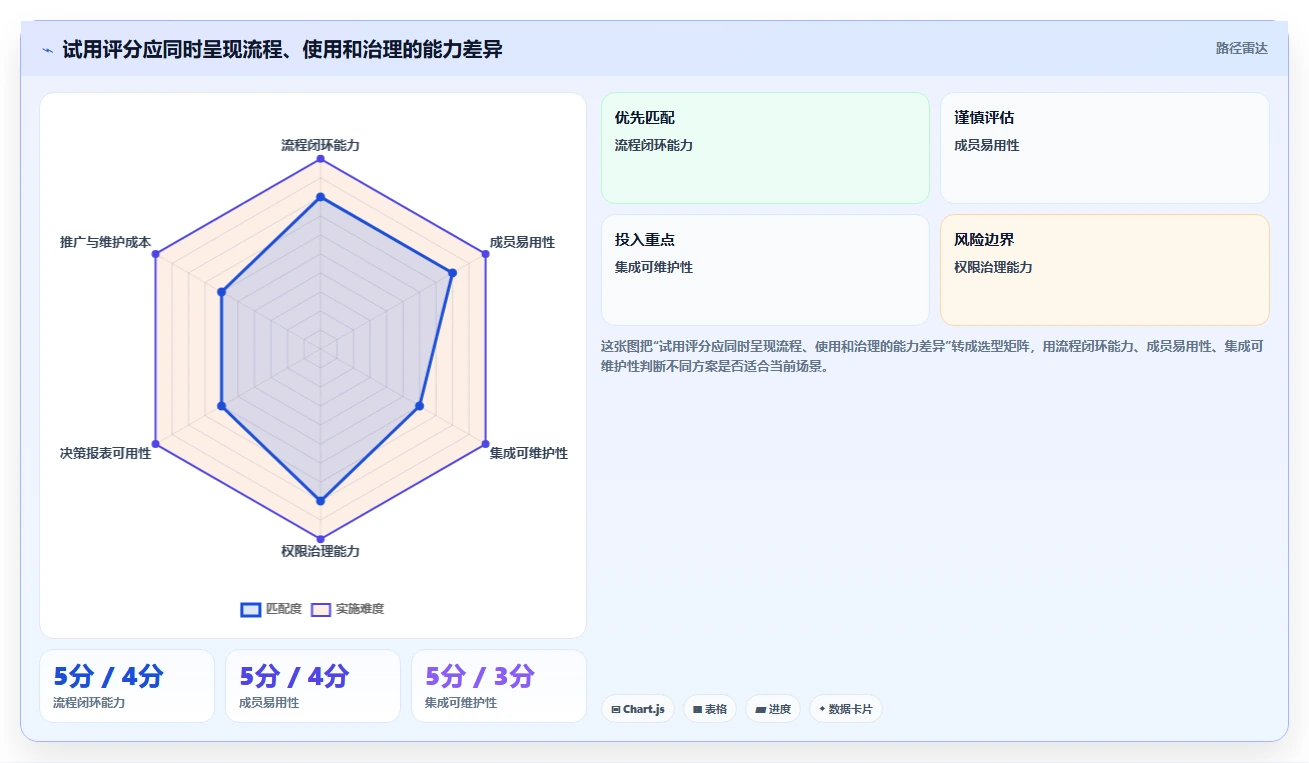The height and width of the screenshot is (763, 1309).
Task: Toggle the 匹配度 legend entry
Action: pyautogui.click(x=271, y=609)
